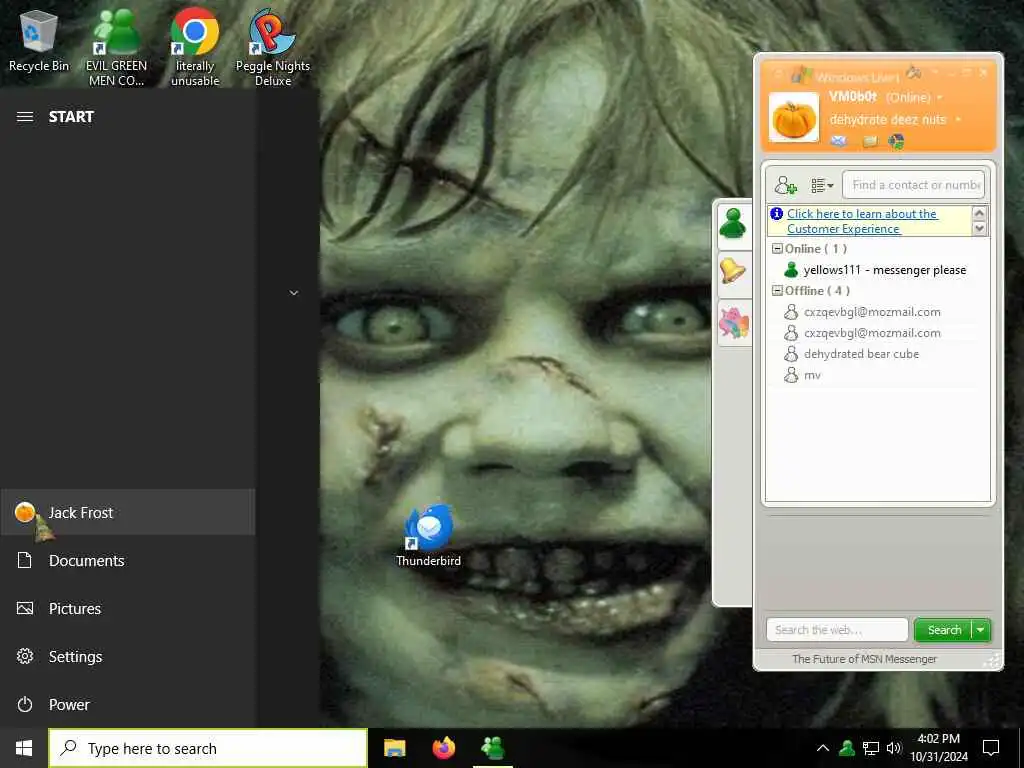
Task: Open Documents from Start menu
Action: [x=127, y=560]
